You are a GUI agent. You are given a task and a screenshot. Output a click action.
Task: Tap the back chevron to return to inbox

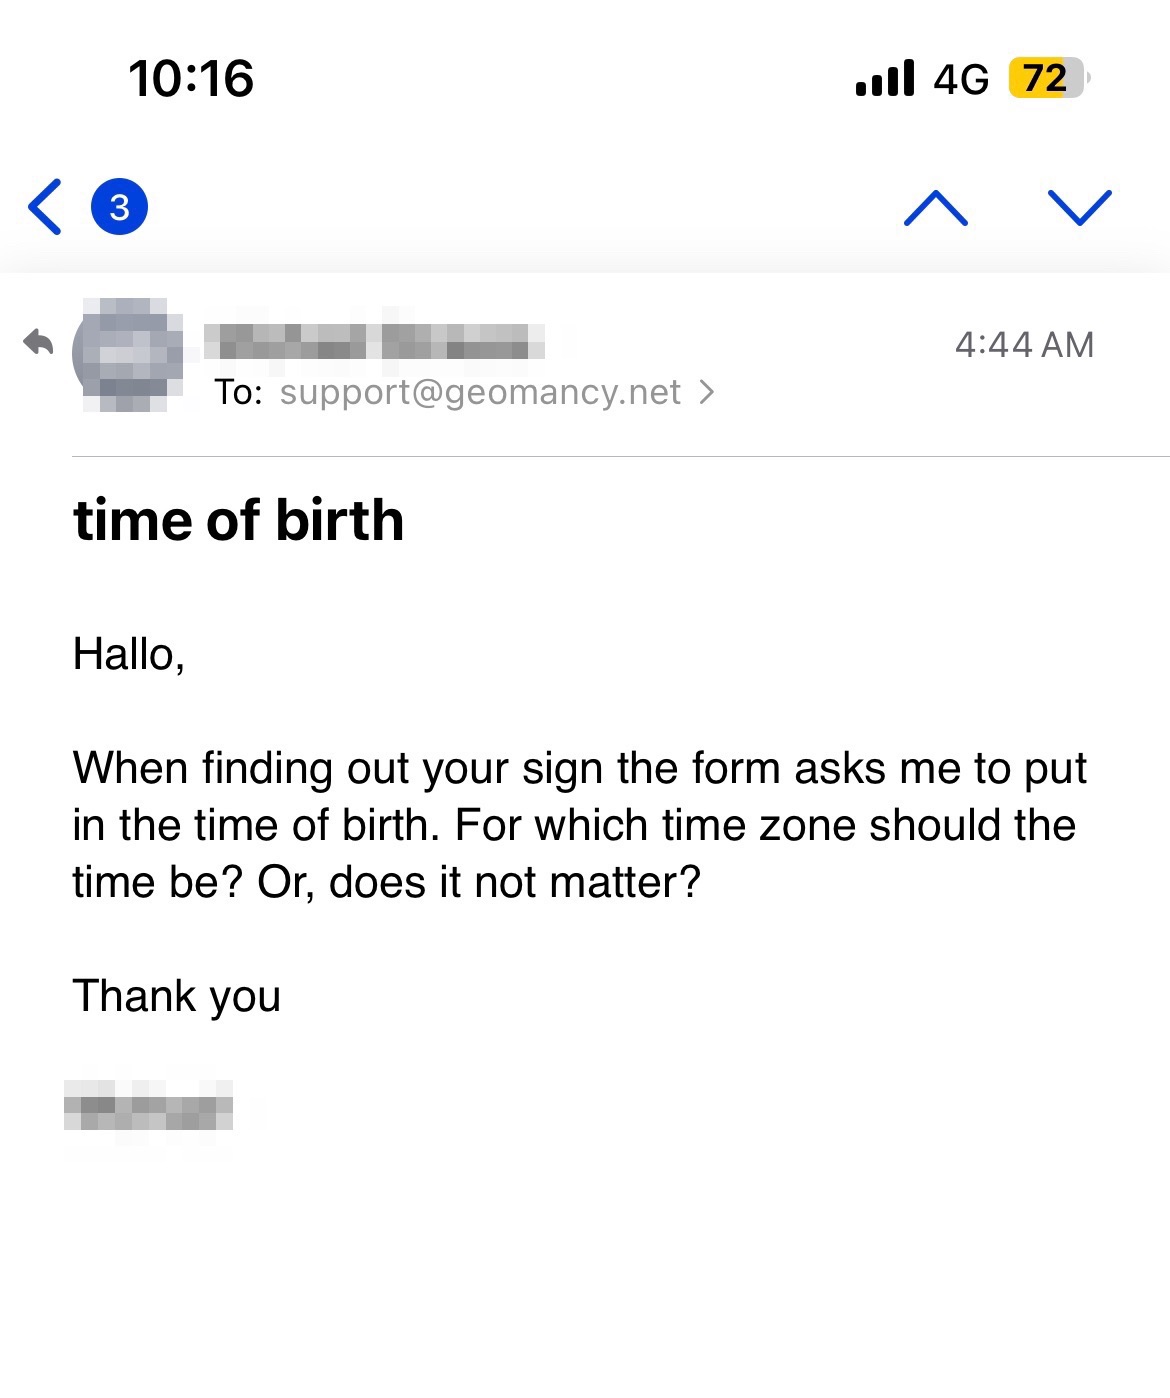tap(45, 207)
